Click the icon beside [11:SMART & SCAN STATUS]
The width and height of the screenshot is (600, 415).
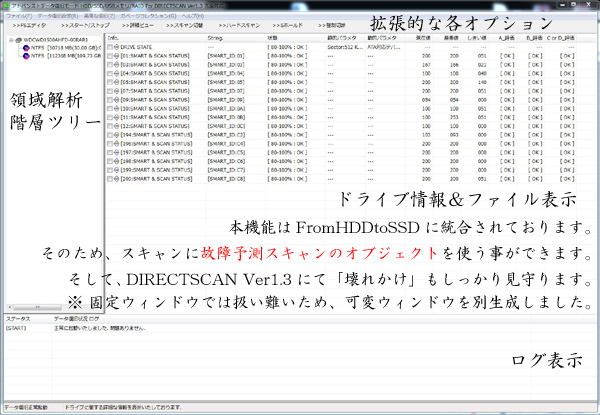coord(116,117)
